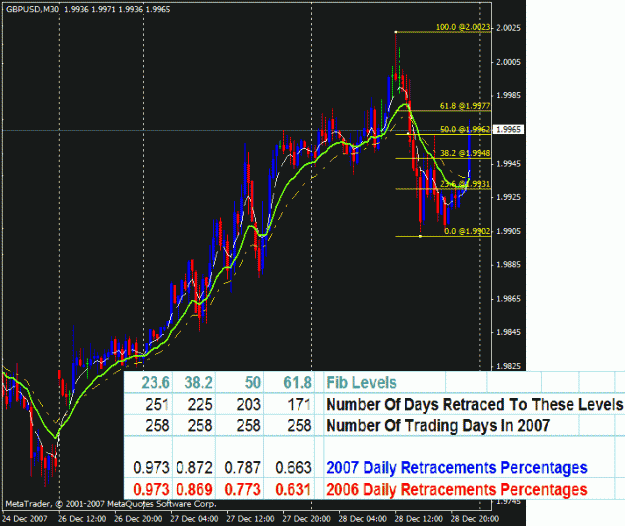Viewport: 625px width, 526px height.
Task: Click the 1.9825 price axis label
Action: (x=508, y=366)
